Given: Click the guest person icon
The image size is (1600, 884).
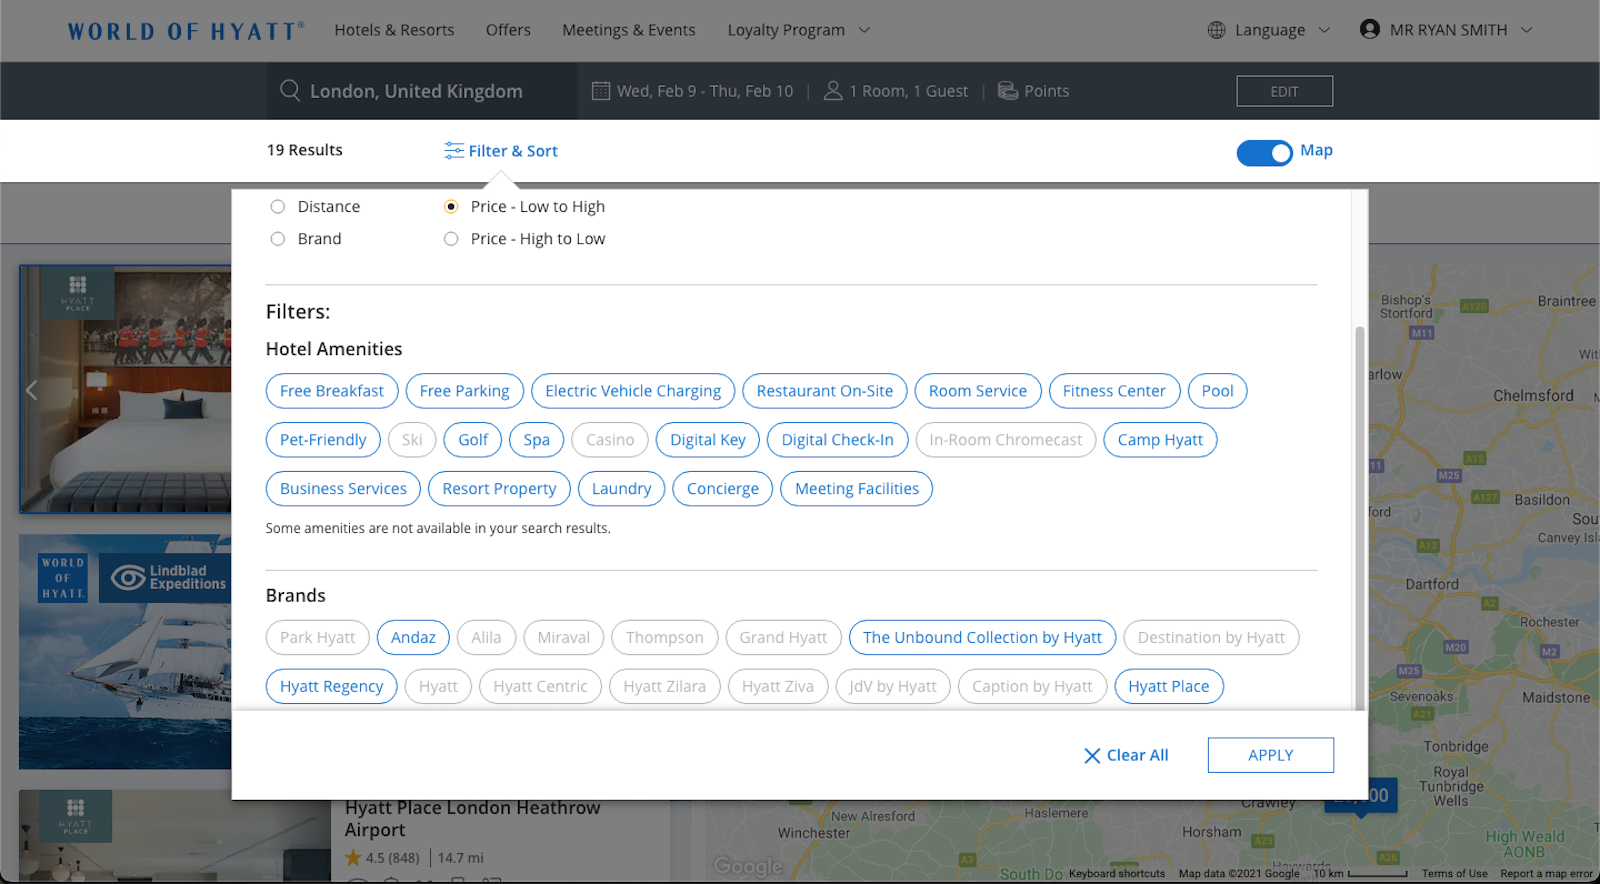Looking at the screenshot, I should [832, 91].
